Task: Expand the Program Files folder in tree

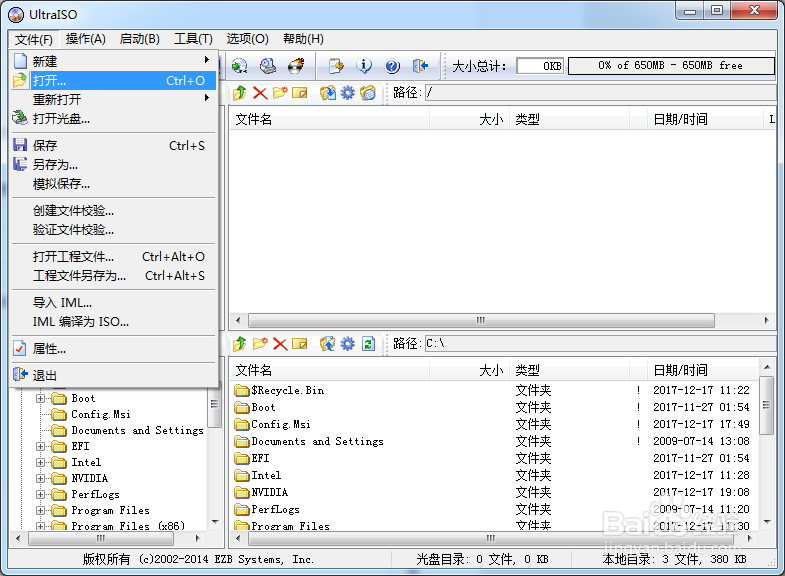Action: point(41,510)
